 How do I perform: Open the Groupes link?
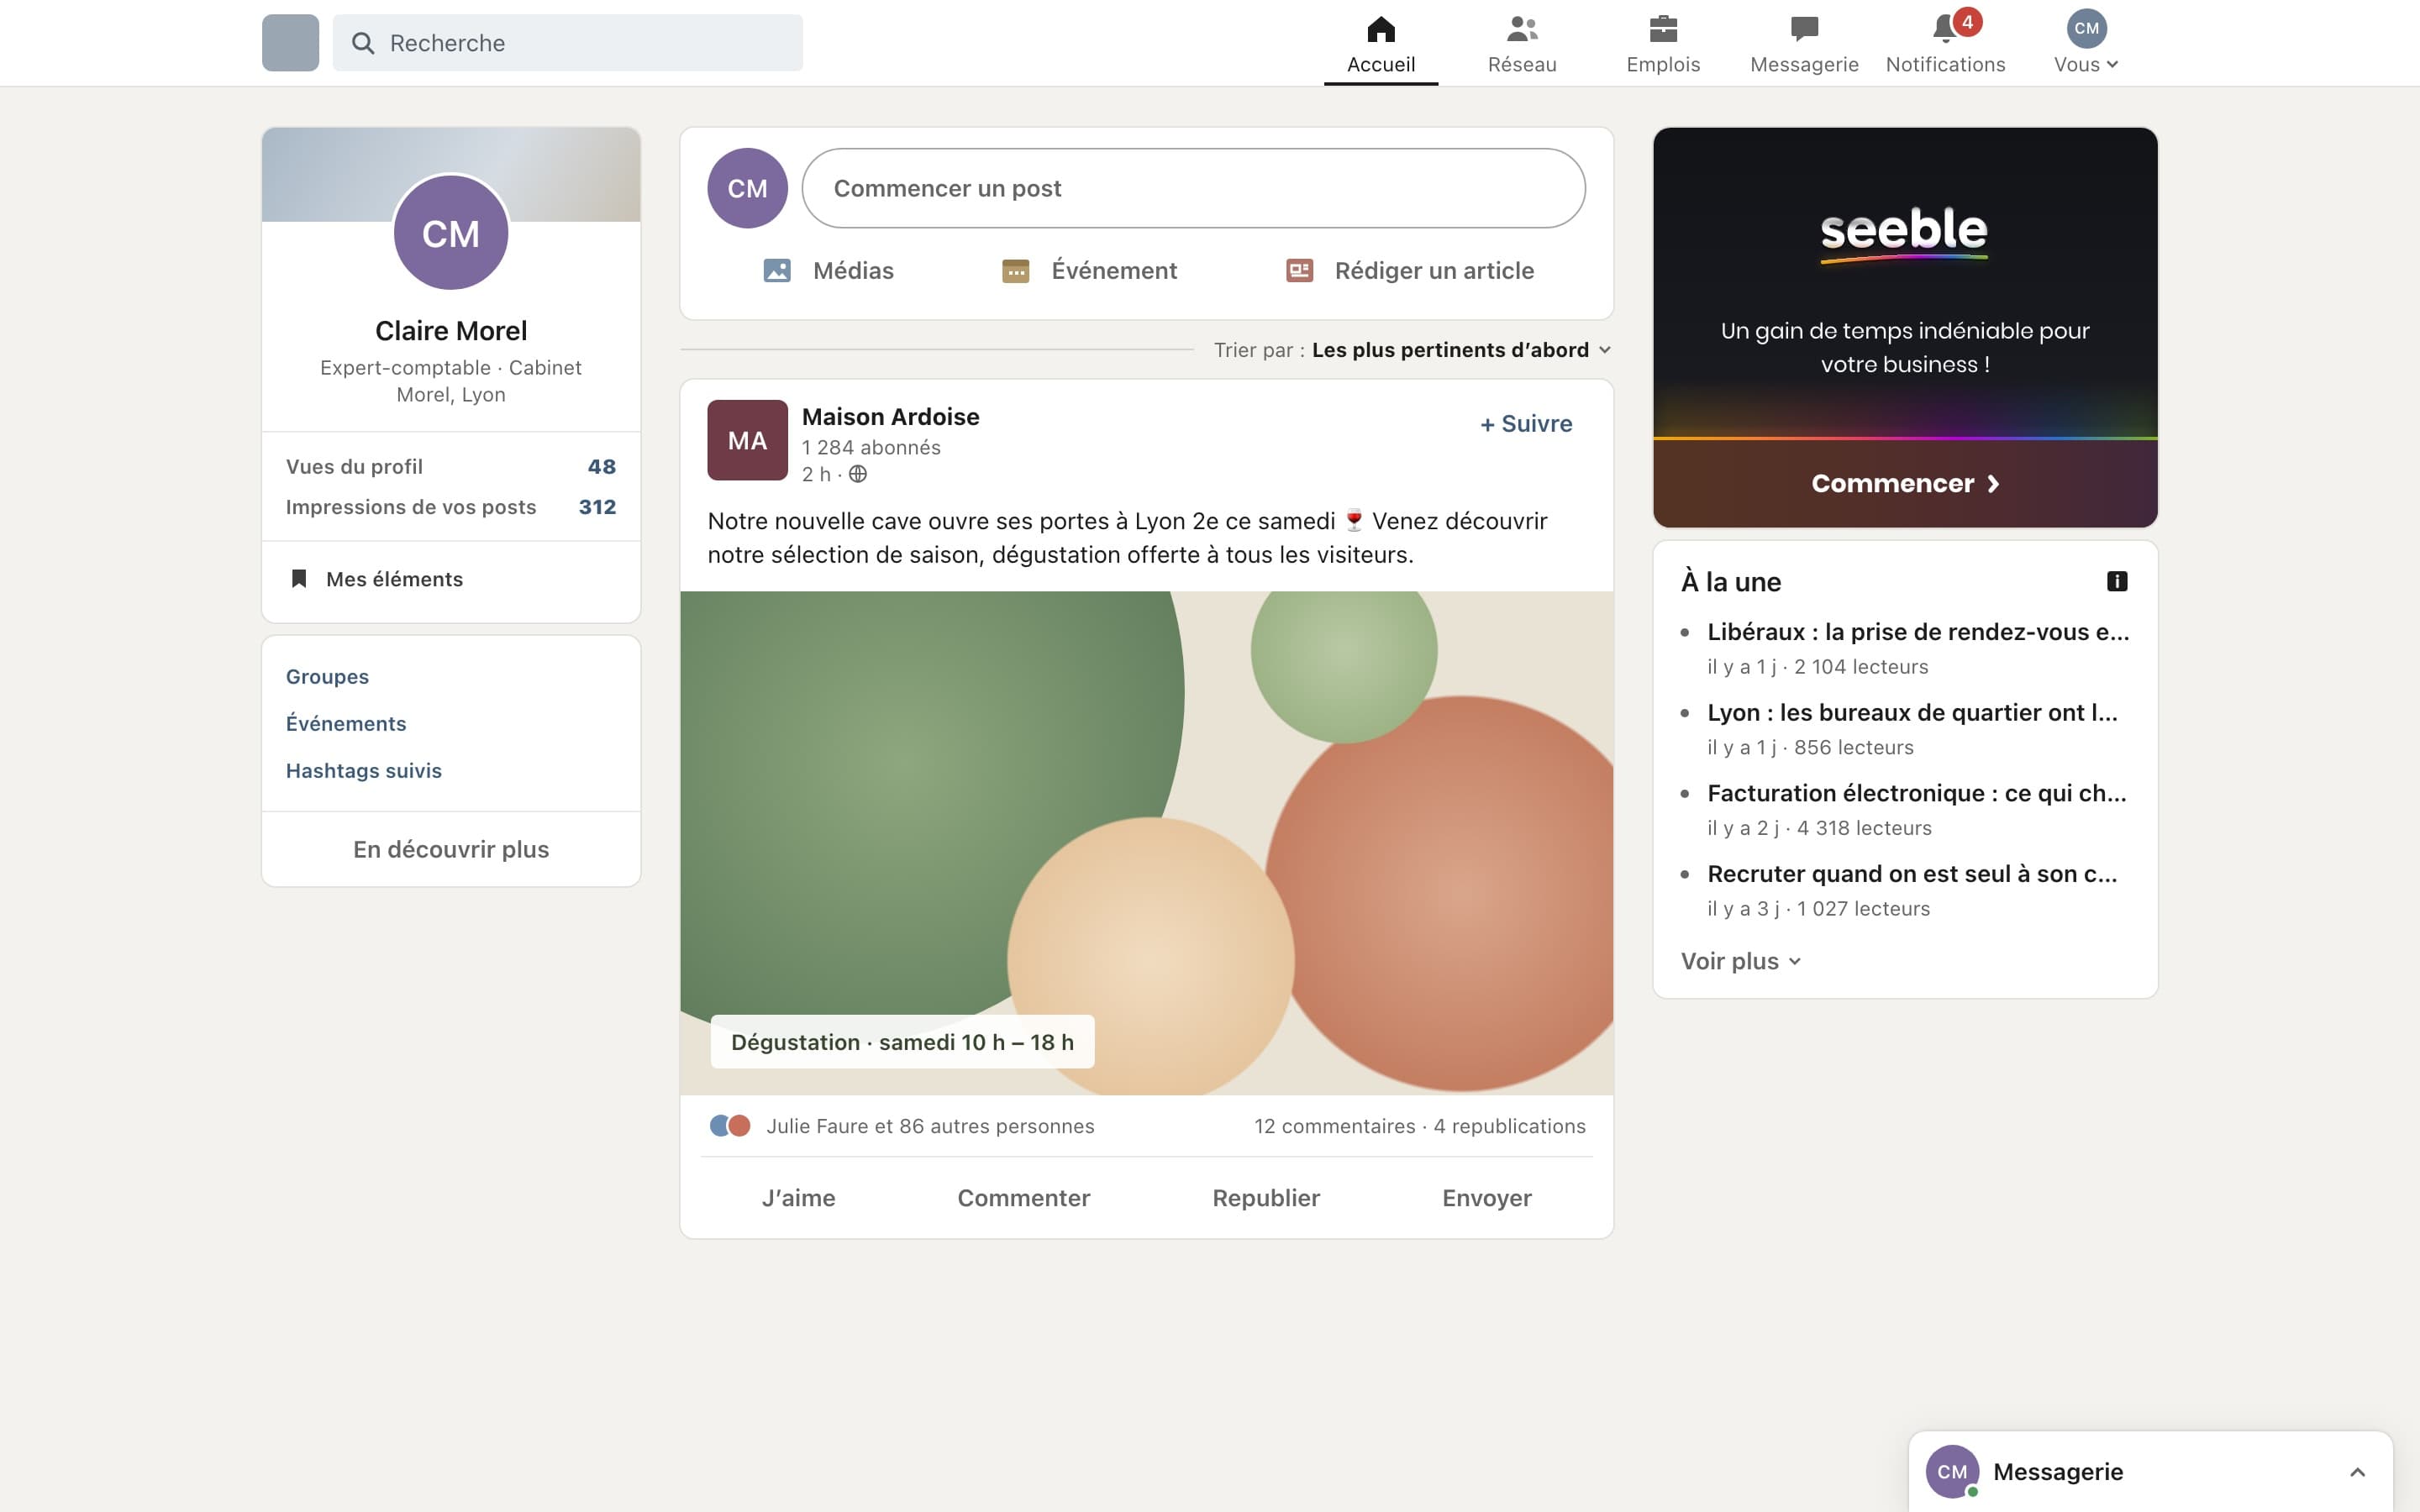[327, 677]
